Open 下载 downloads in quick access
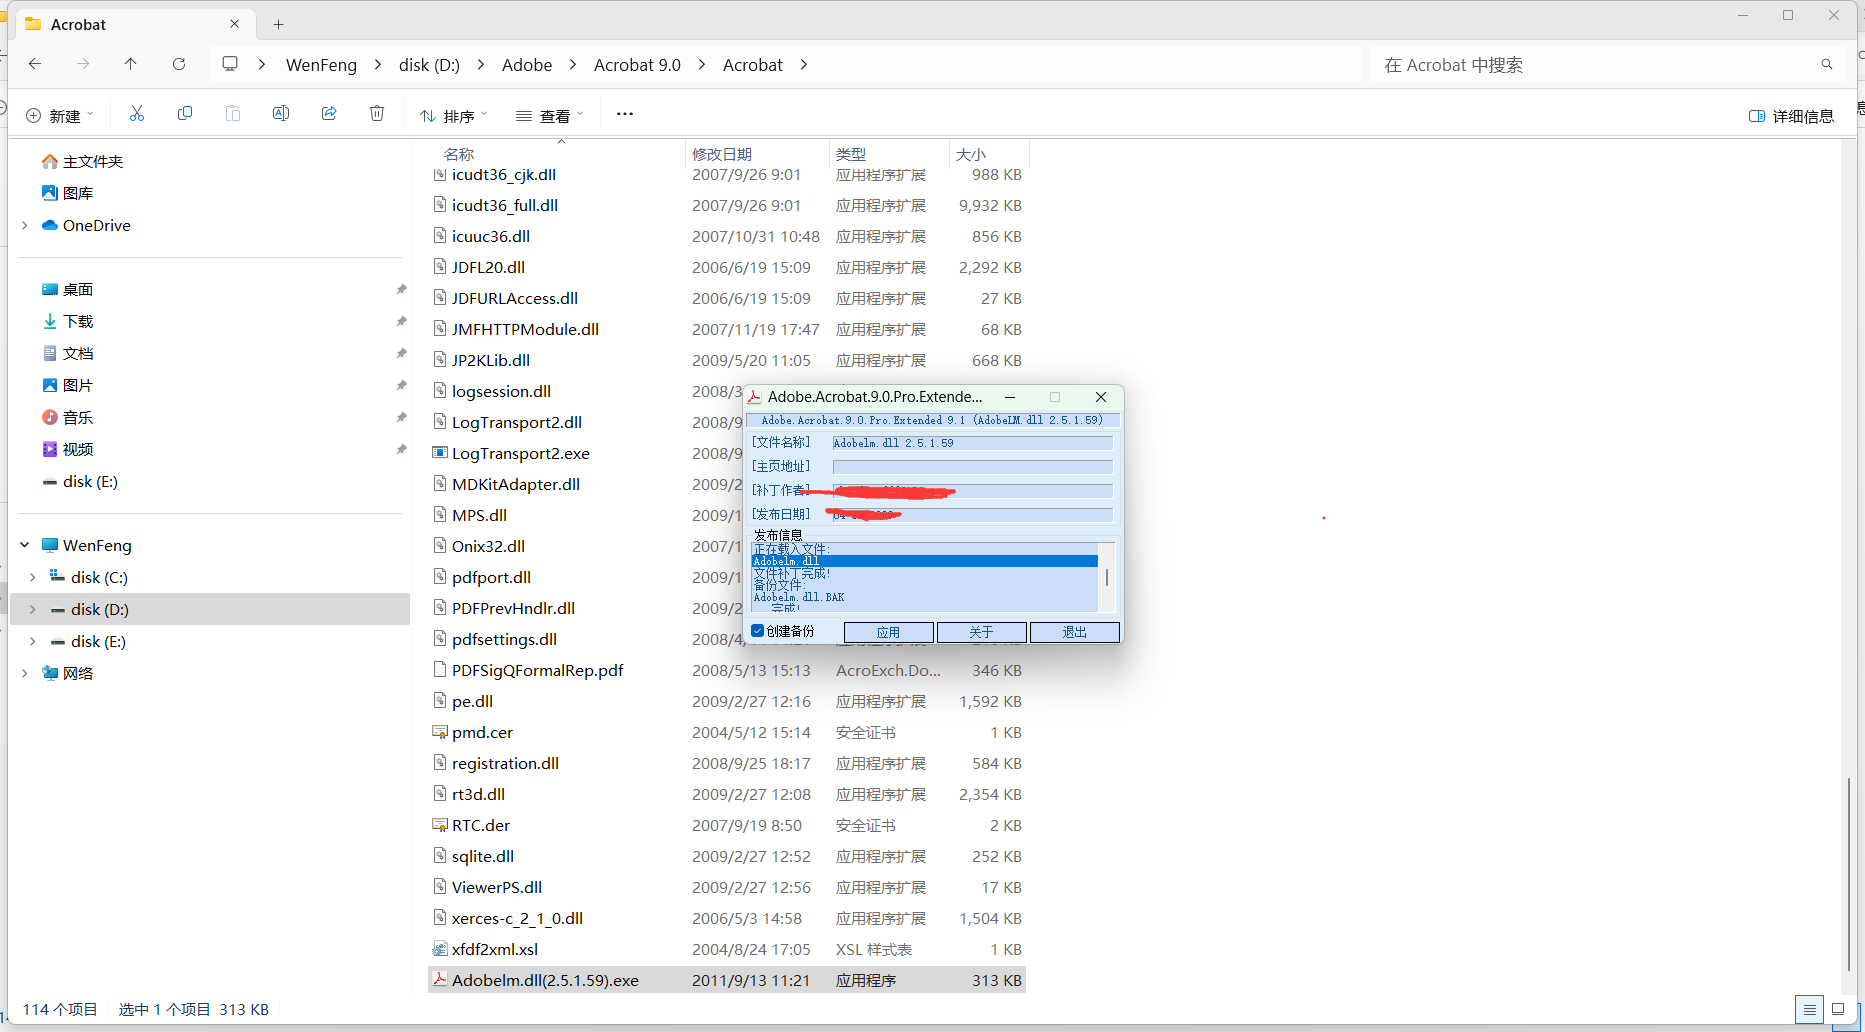Screen dimensions: 1865x1032 pos(68,321)
